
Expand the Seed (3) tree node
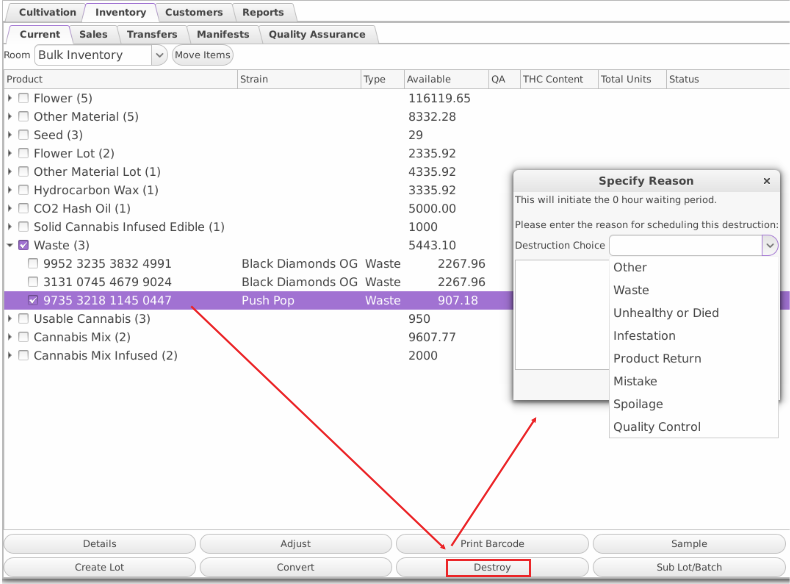click(x=10, y=135)
